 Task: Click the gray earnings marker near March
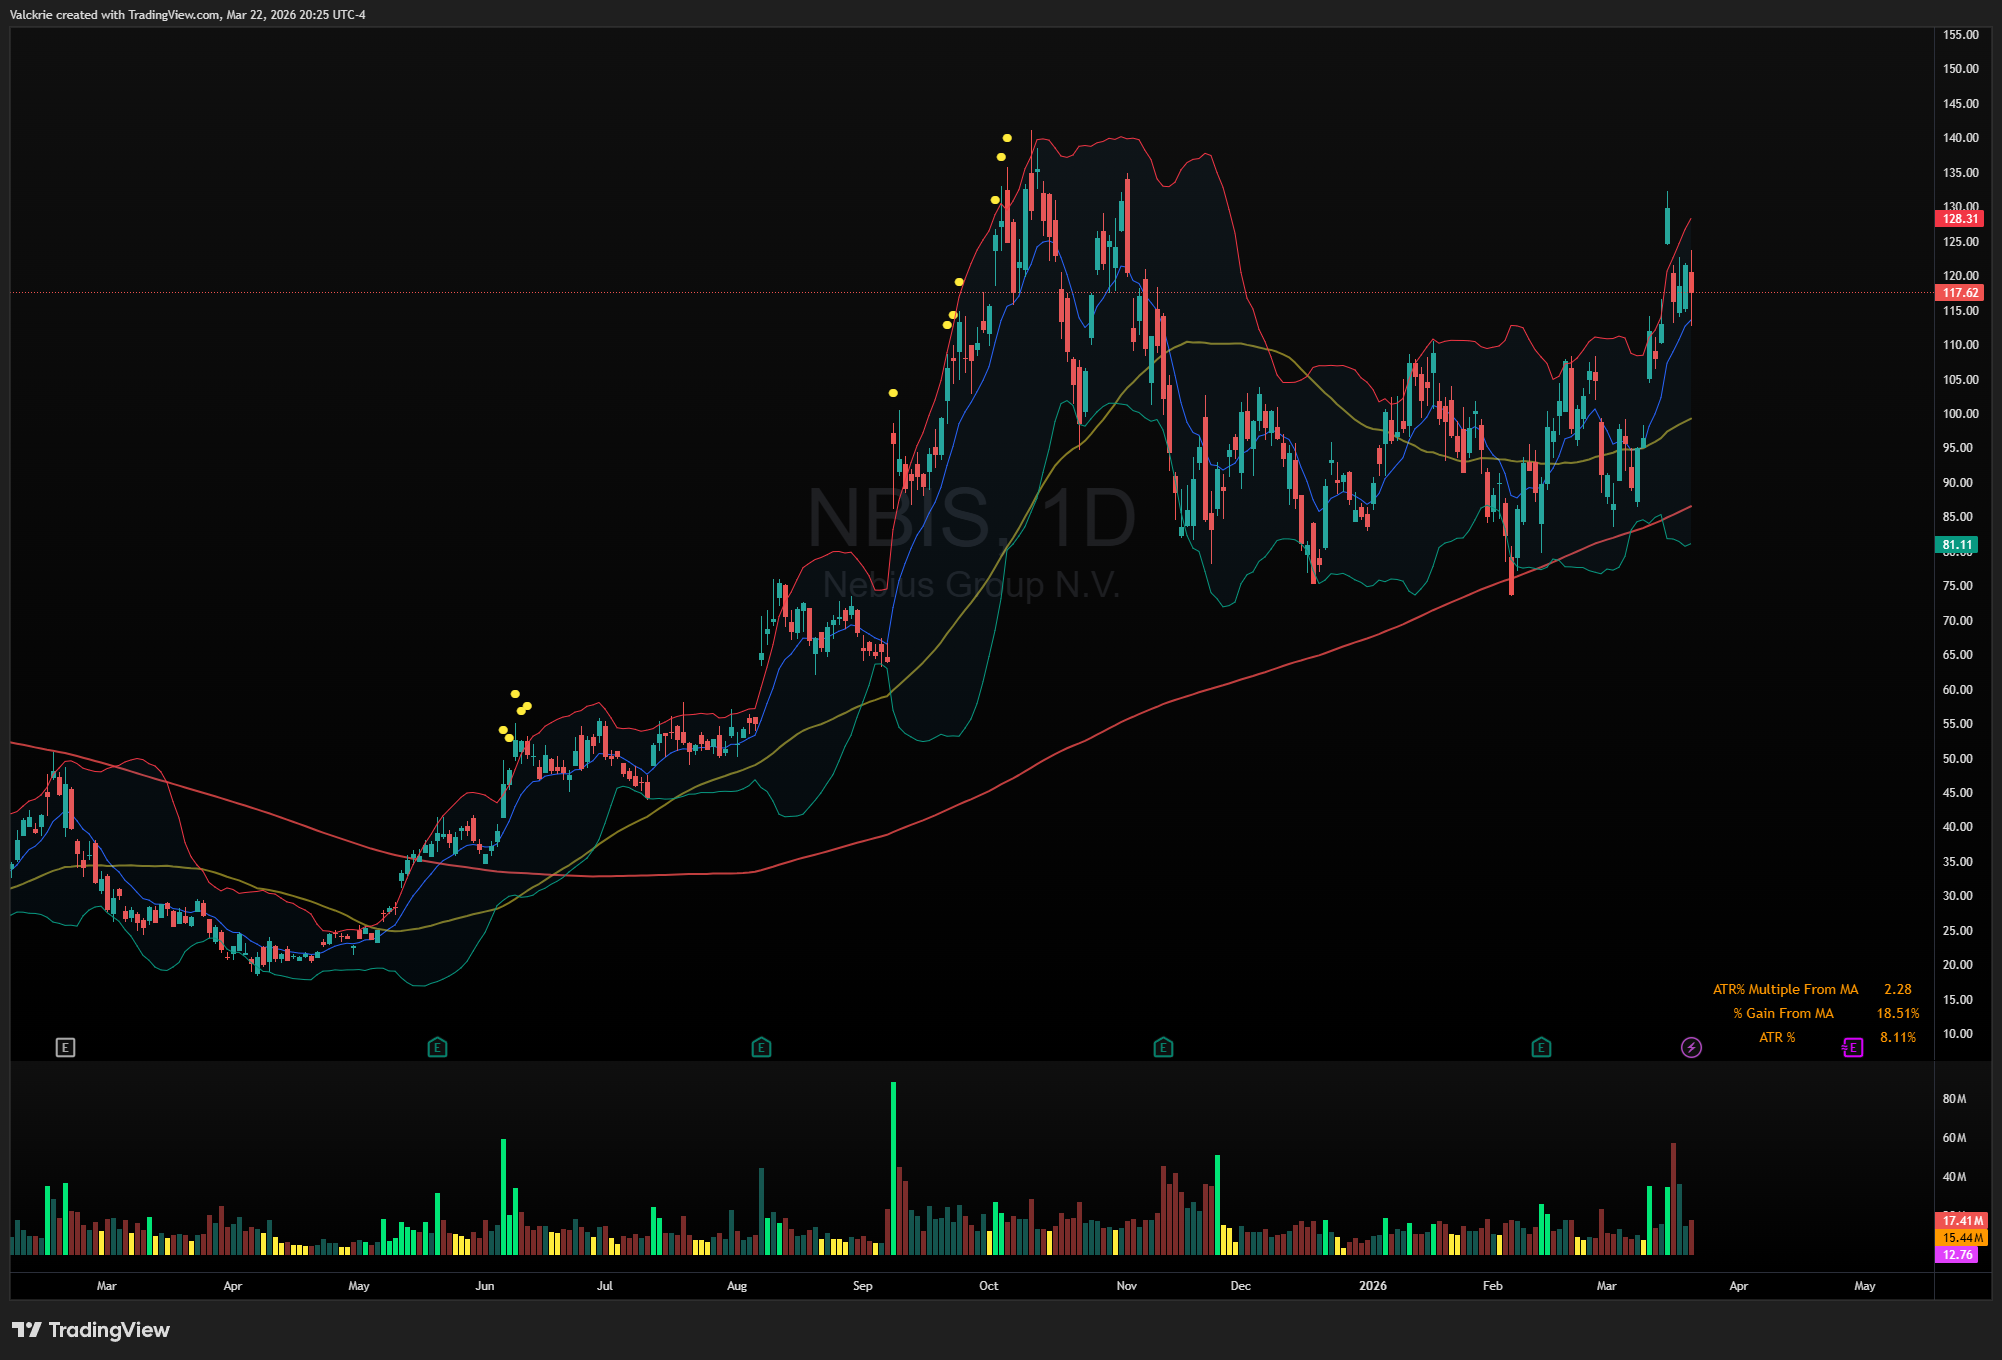(65, 1047)
